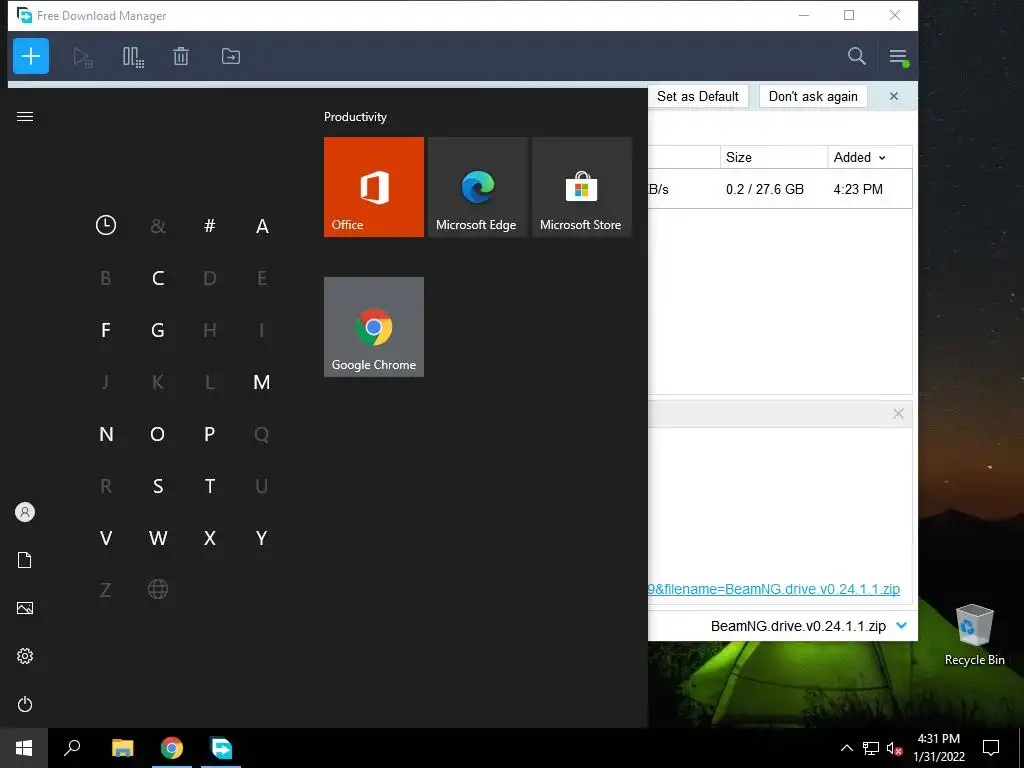Open BeamNG.drive download URL link
Image resolution: width=1024 pixels, height=768 pixels.
pyautogui.click(x=774, y=589)
